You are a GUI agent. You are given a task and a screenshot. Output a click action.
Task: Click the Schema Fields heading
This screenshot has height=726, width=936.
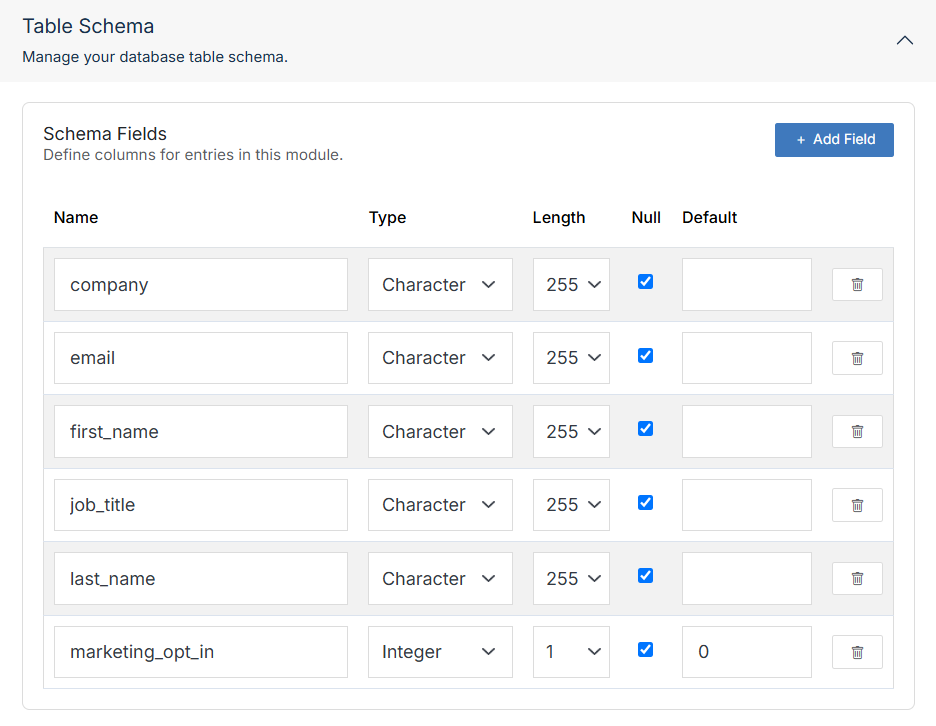point(105,134)
